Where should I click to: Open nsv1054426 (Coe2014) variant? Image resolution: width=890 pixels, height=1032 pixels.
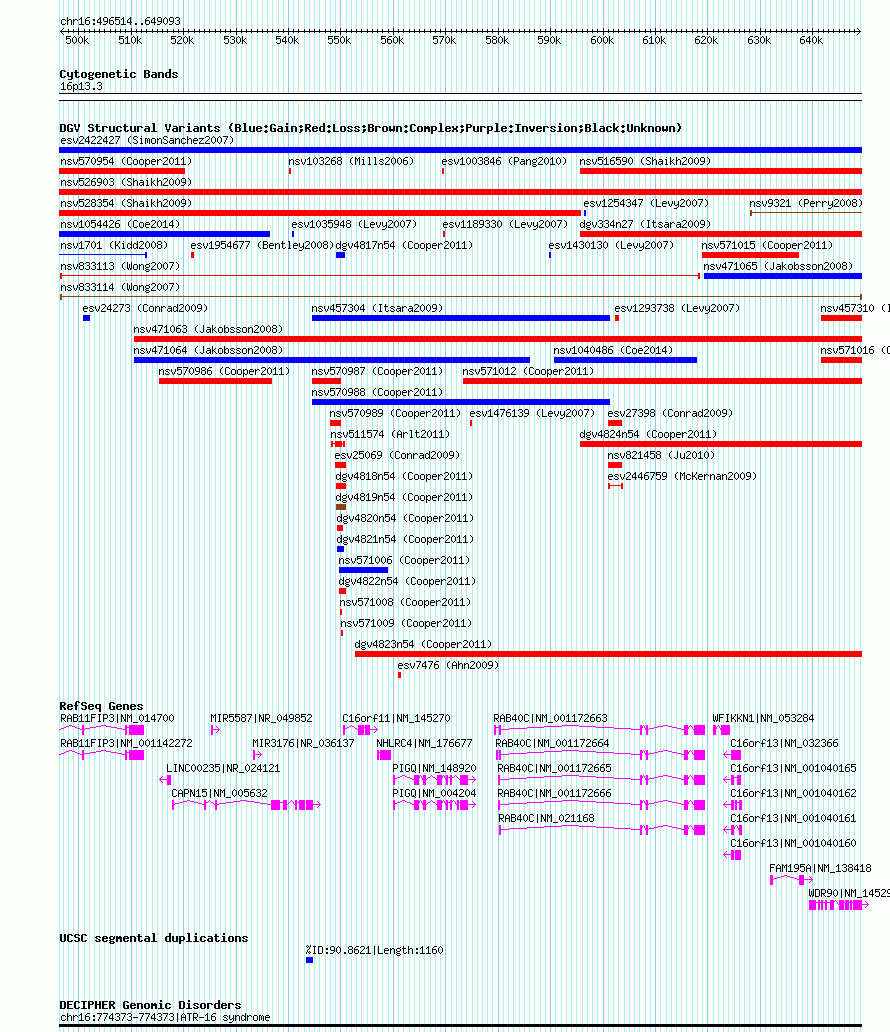[120, 224]
